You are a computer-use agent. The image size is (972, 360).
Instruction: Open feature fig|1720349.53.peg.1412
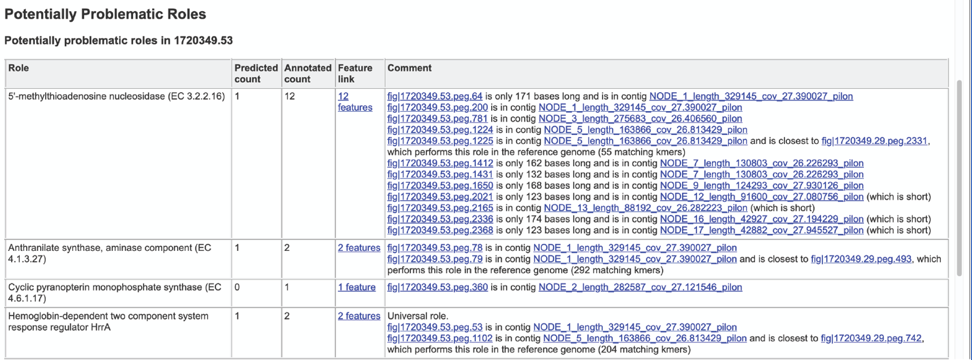pyautogui.click(x=440, y=164)
